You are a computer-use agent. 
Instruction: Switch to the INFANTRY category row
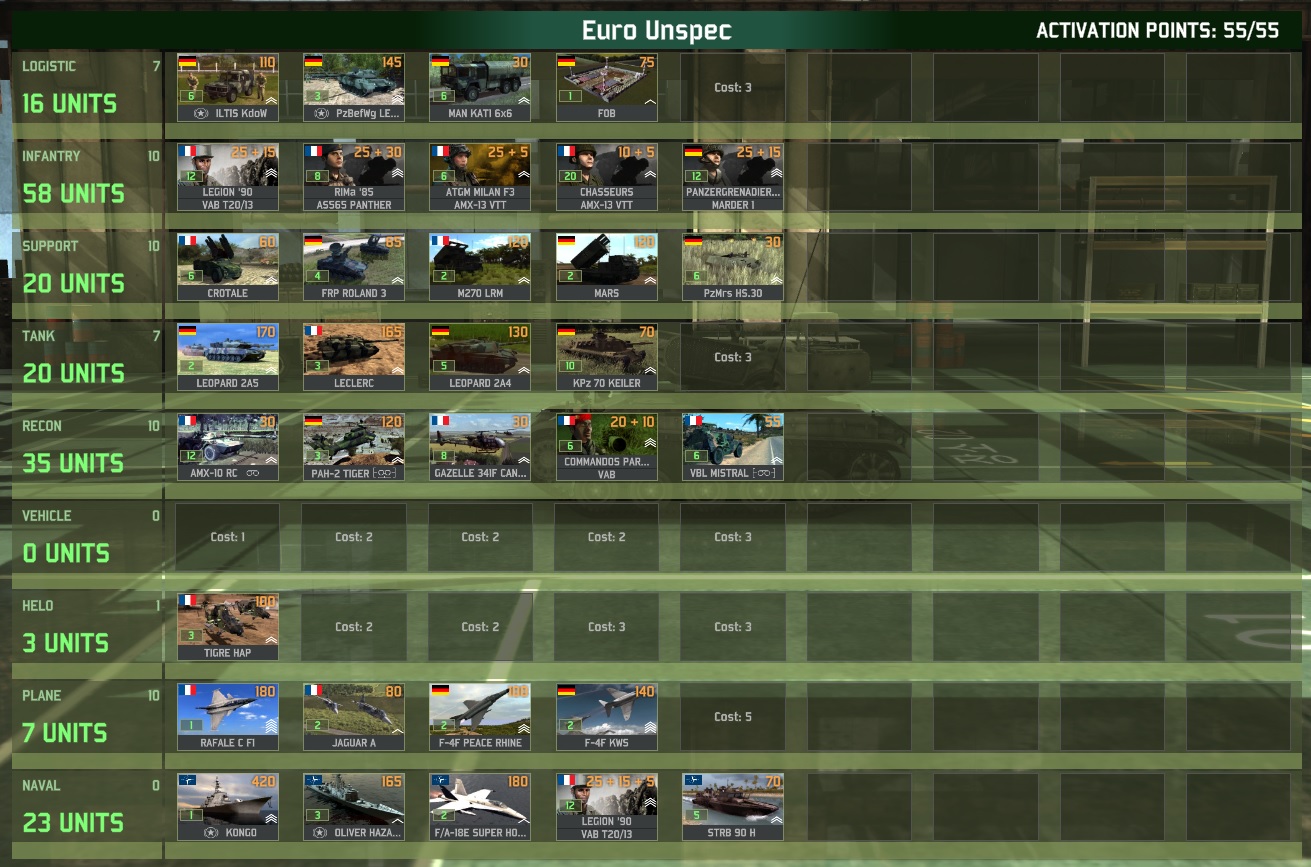(x=80, y=175)
